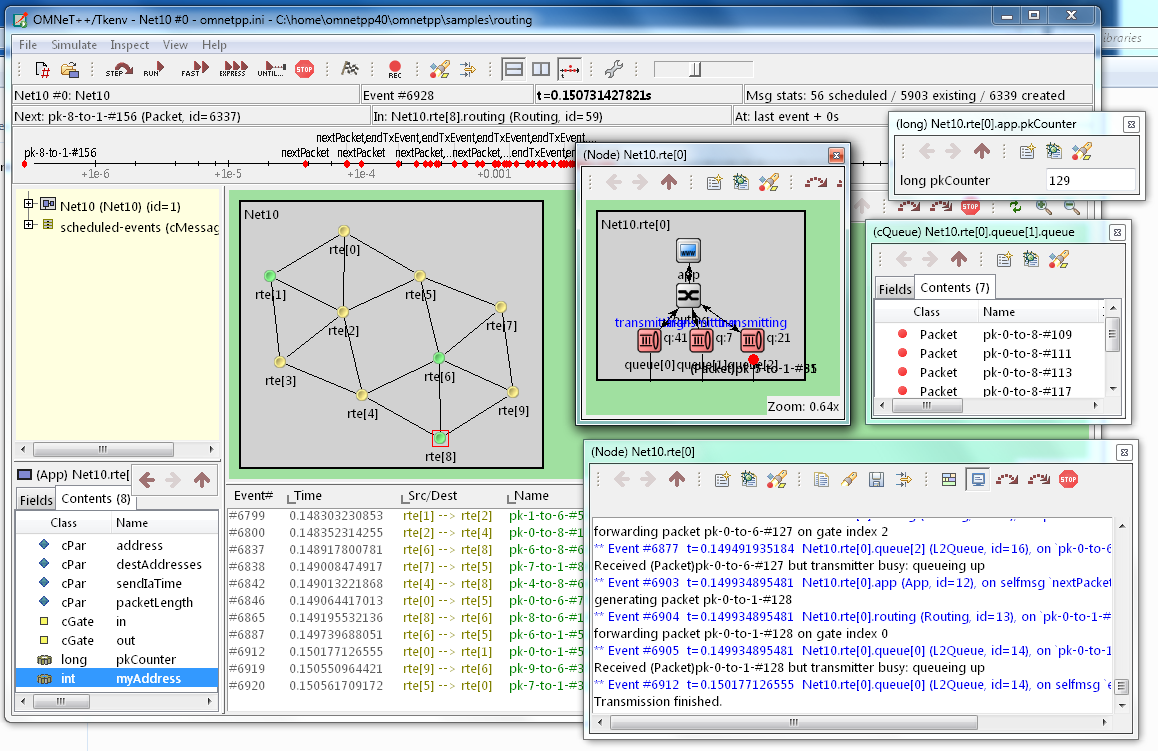Click the queue[0] module icon

[x=649, y=340]
